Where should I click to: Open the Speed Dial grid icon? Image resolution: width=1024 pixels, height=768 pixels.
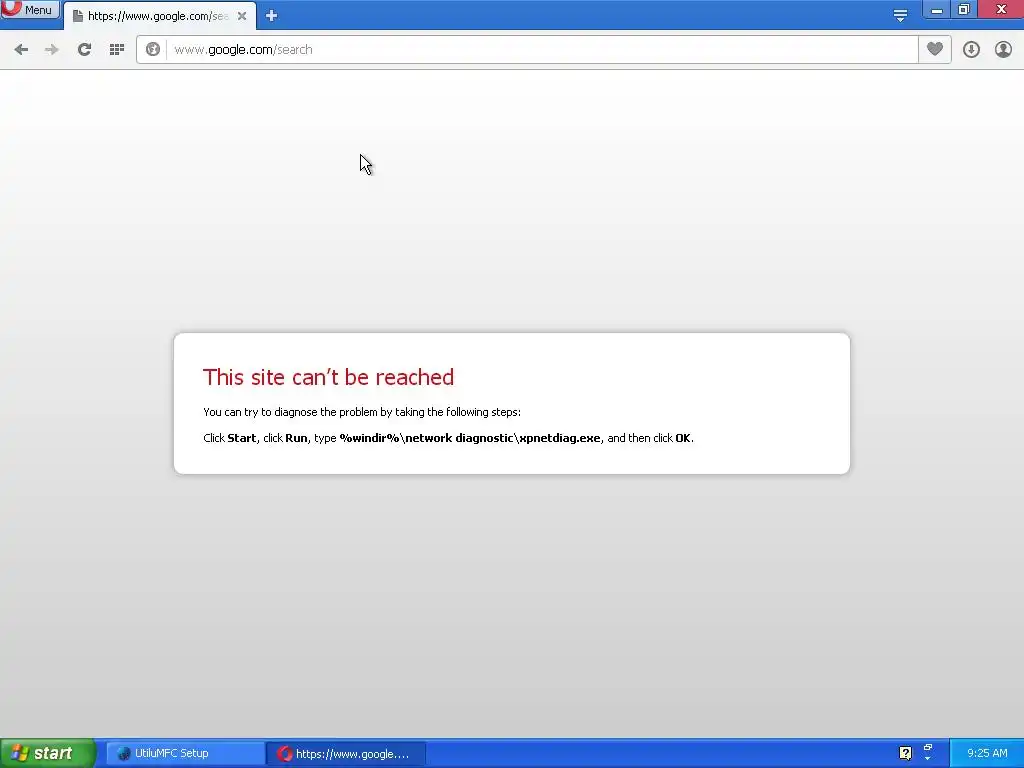[117, 50]
